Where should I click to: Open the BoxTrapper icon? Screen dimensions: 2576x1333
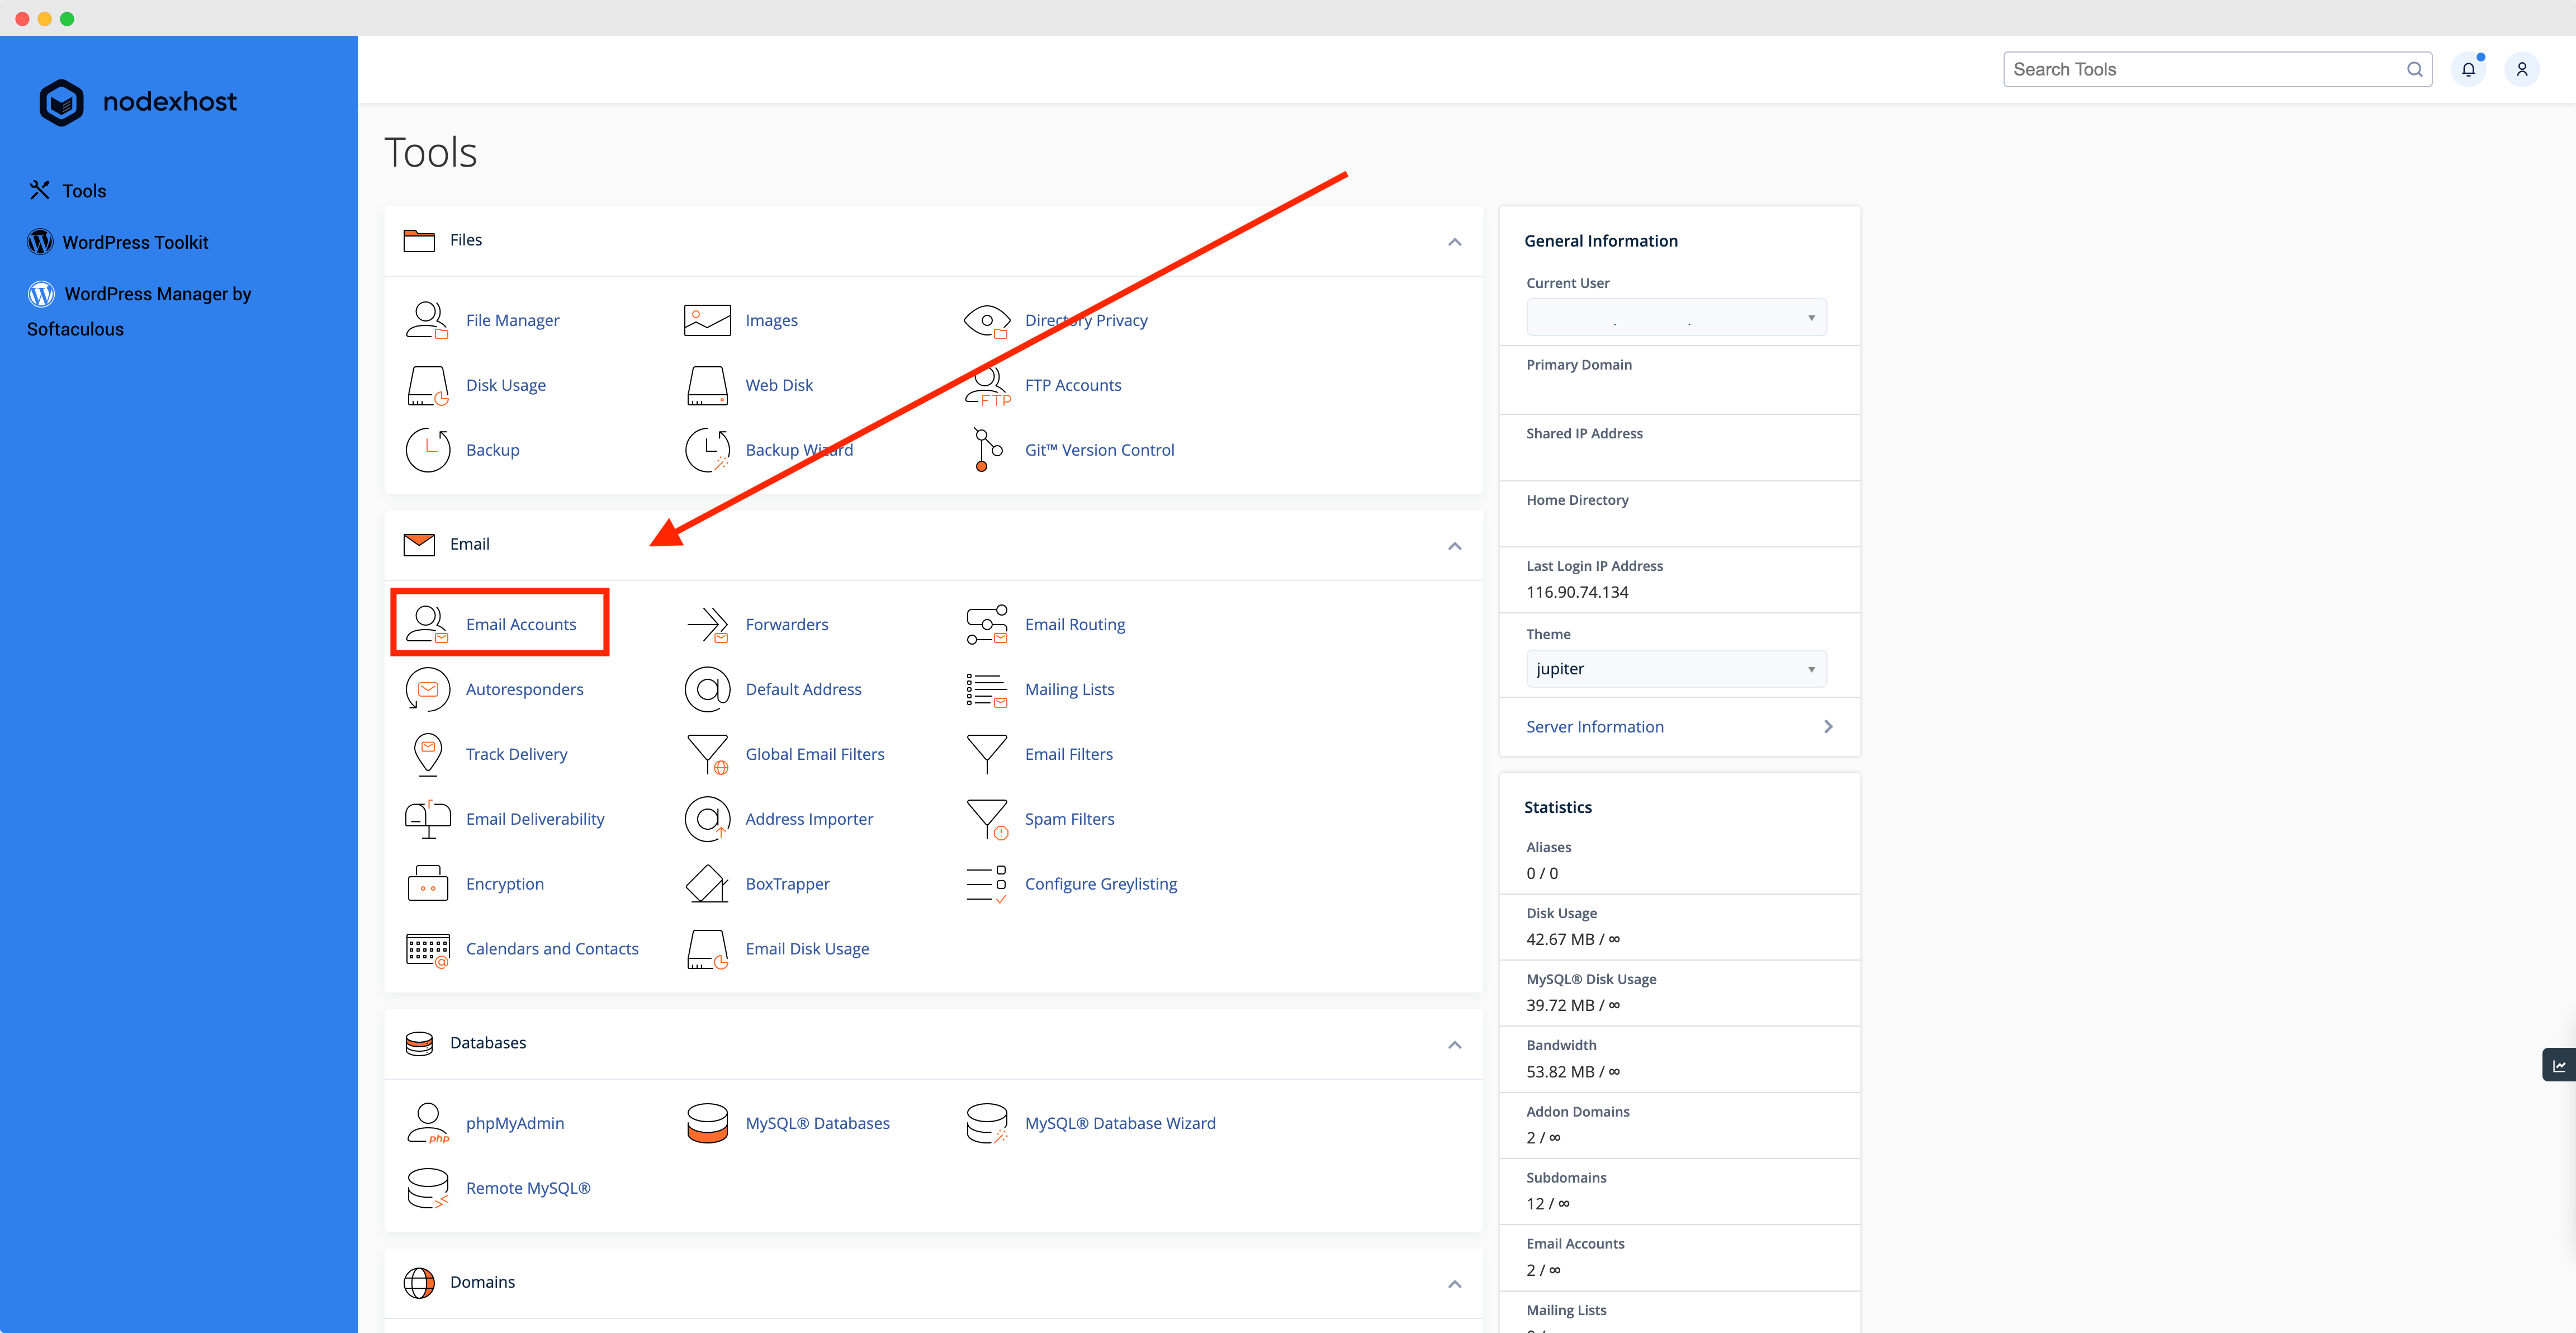[x=707, y=884]
